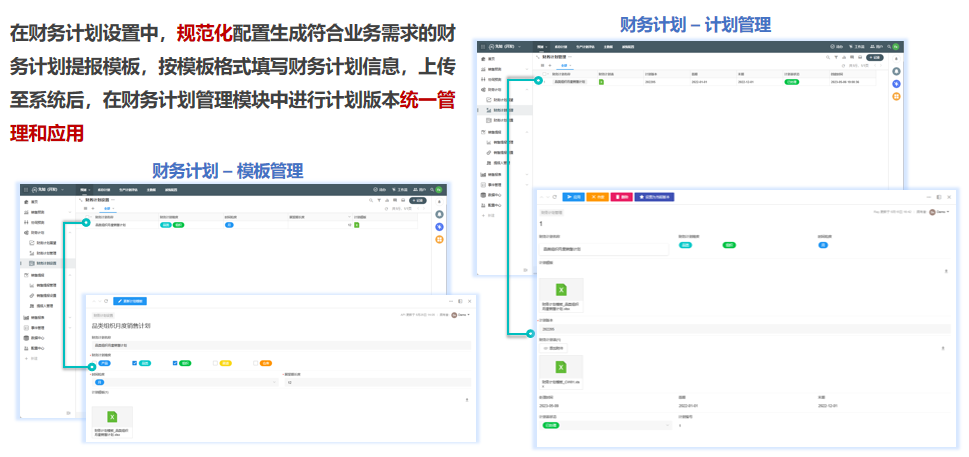Open upper Excel template thumbnail in plan dialog
Image resolution: width=969 pixels, height=457 pixels.
pyautogui.click(x=561, y=295)
